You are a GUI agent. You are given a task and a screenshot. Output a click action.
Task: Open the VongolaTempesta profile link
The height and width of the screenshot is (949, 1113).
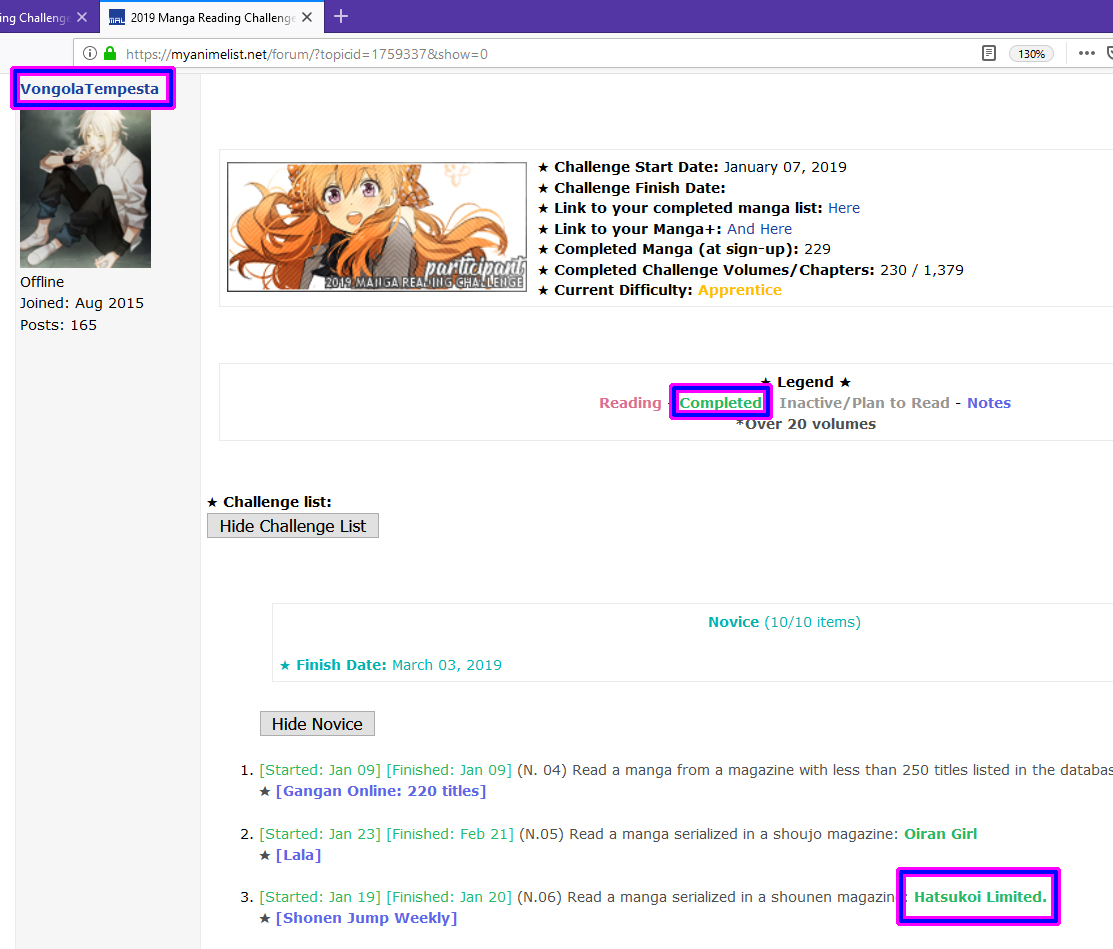90,89
